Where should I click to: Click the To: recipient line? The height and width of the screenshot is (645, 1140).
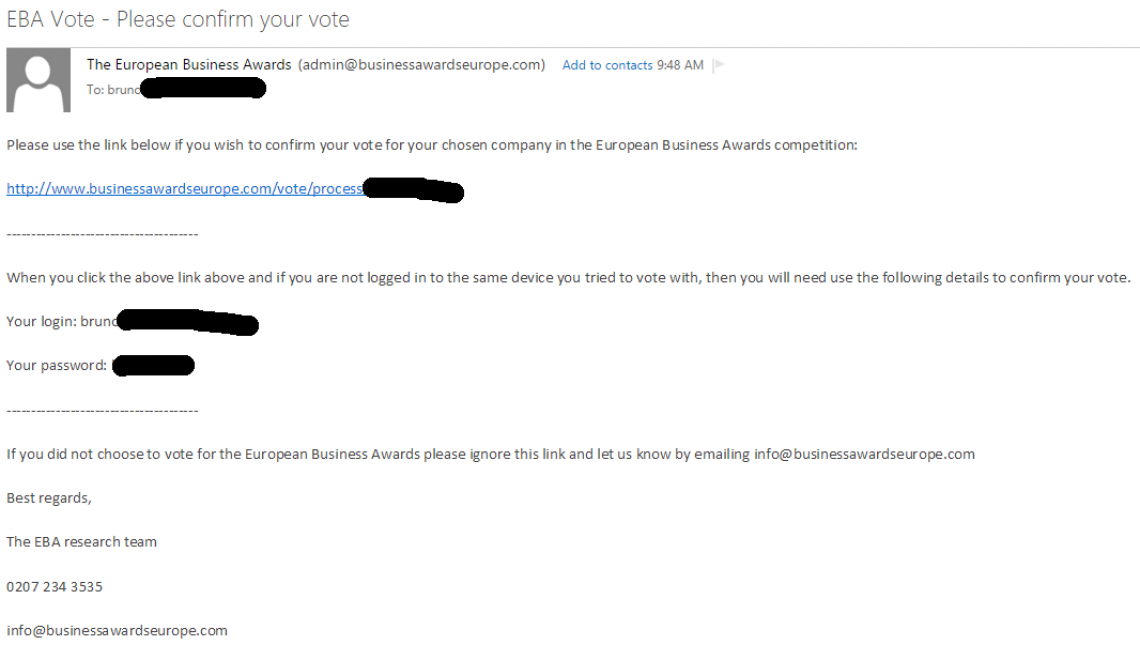point(114,90)
